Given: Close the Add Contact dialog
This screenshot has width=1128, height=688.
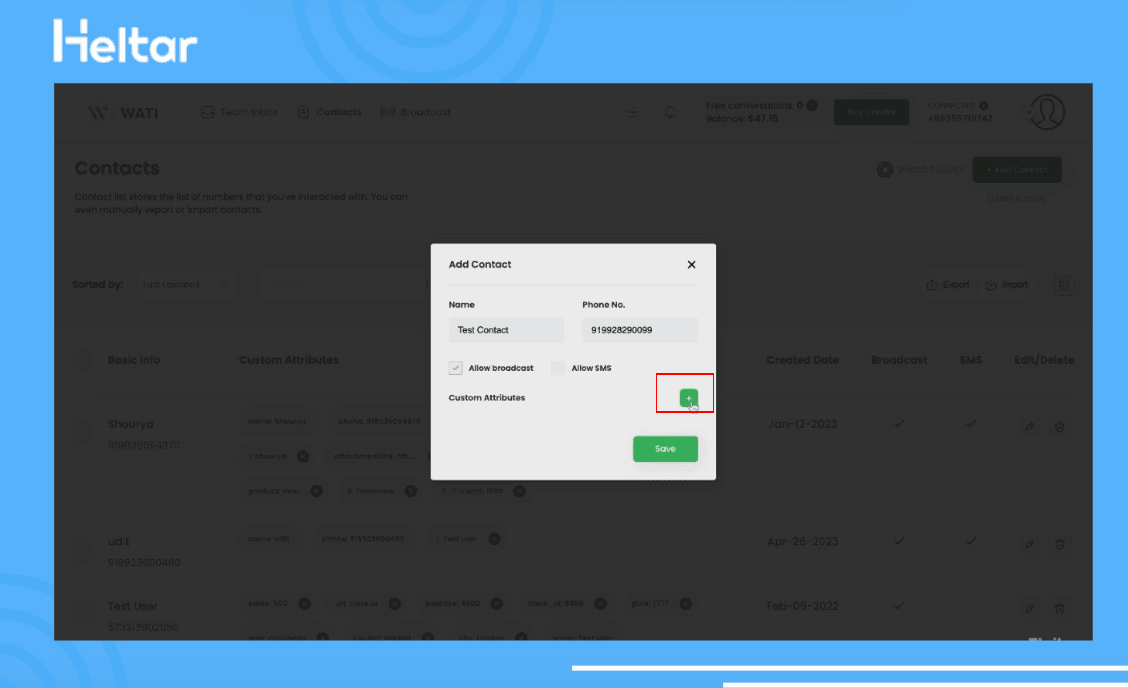Looking at the screenshot, I should coord(691,265).
